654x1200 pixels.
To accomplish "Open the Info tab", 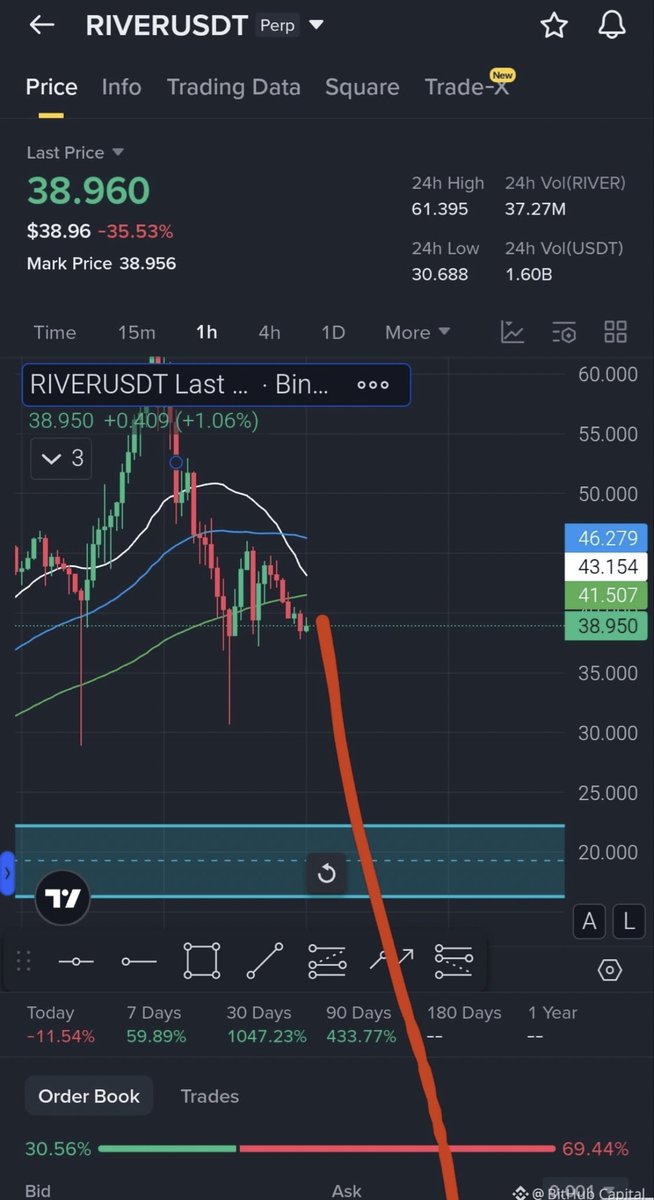I will (121, 87).
